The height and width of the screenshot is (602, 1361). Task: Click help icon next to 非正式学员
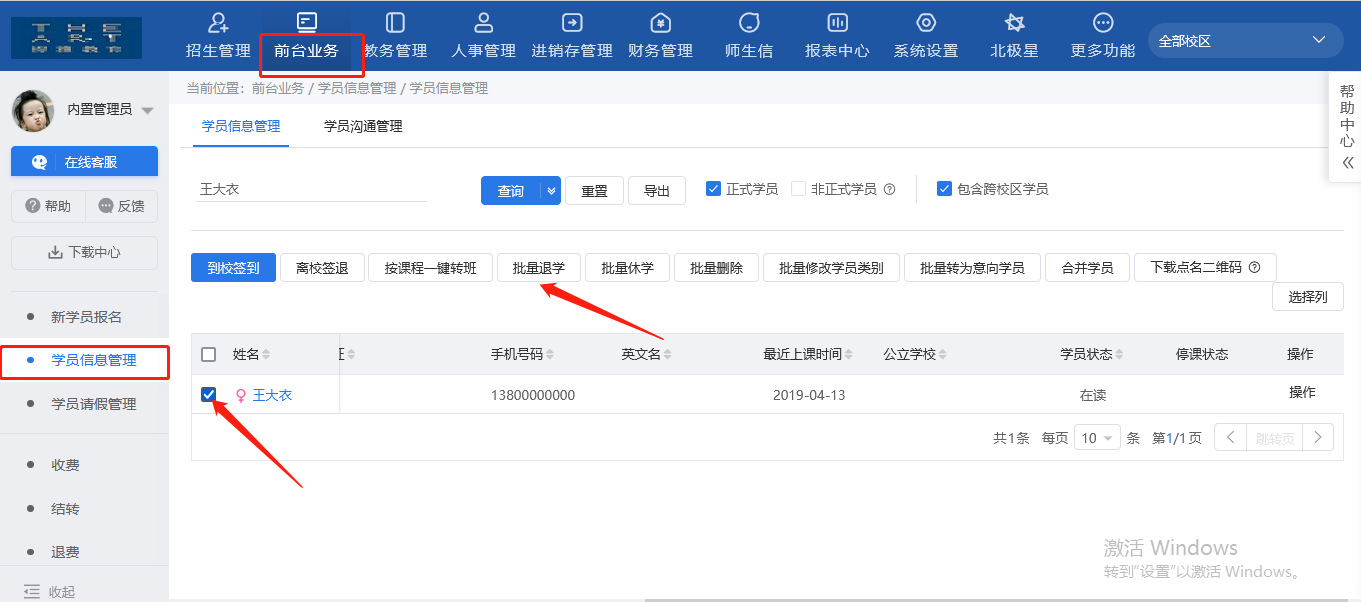point(889,189)
